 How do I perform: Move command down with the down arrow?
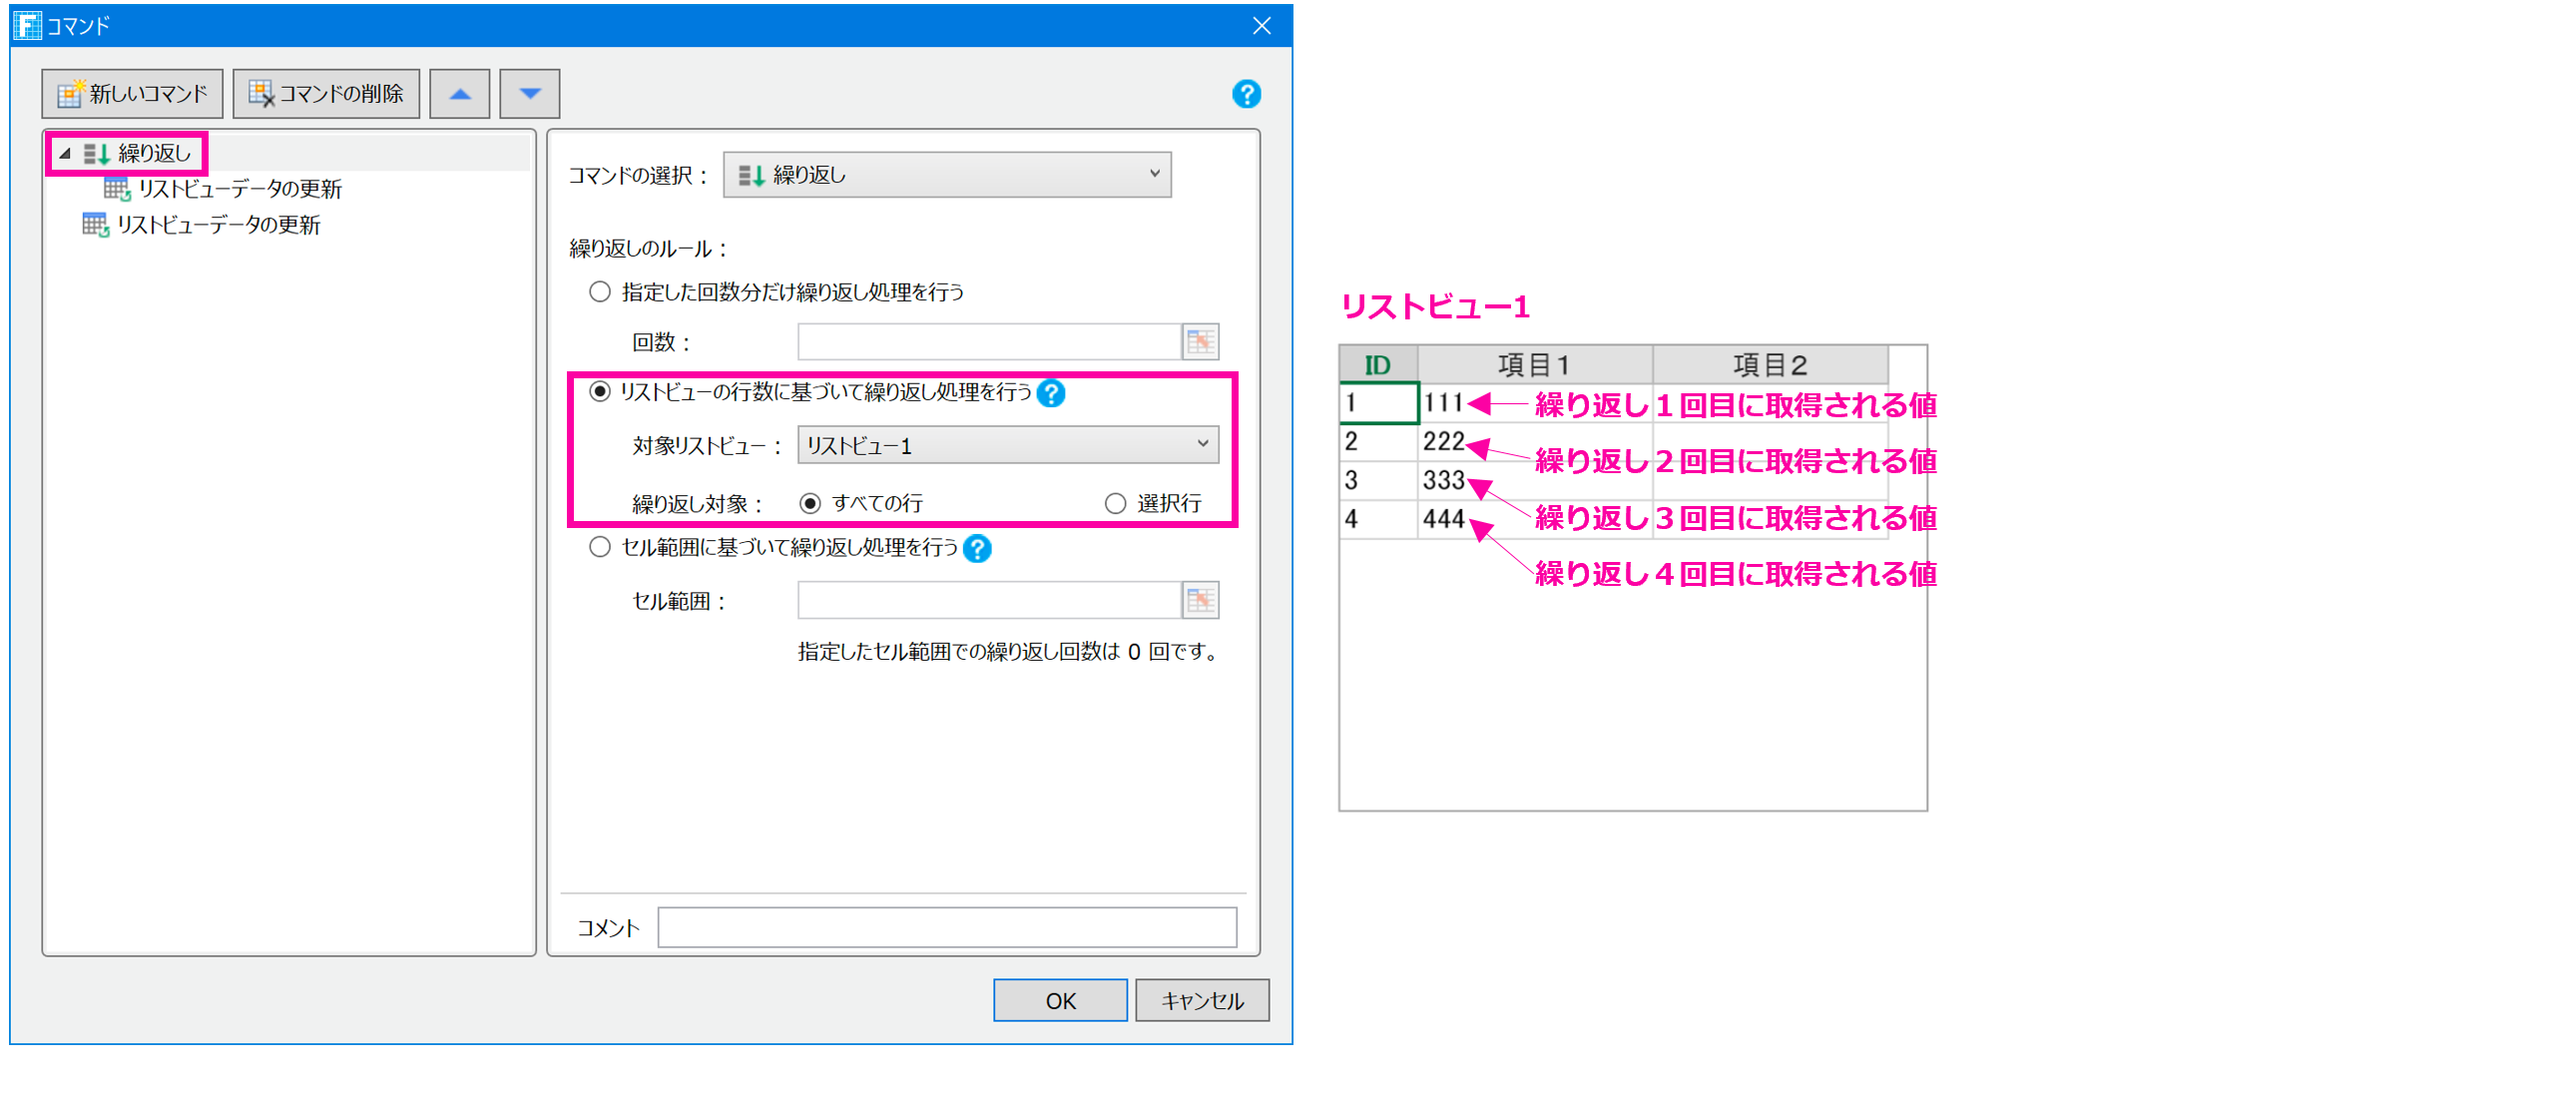click(529, 94)
